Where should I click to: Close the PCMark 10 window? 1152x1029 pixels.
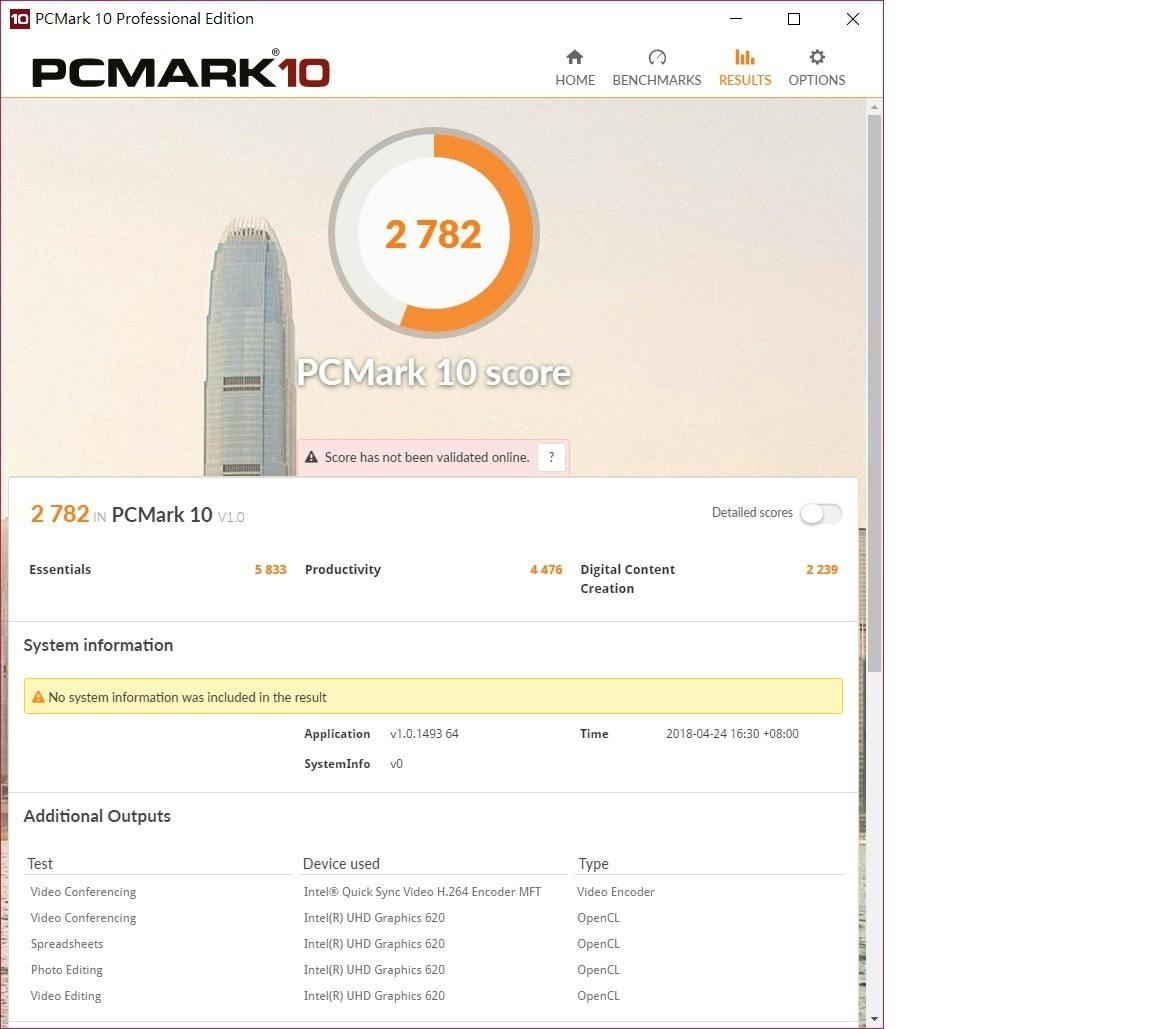coord(852,19)
